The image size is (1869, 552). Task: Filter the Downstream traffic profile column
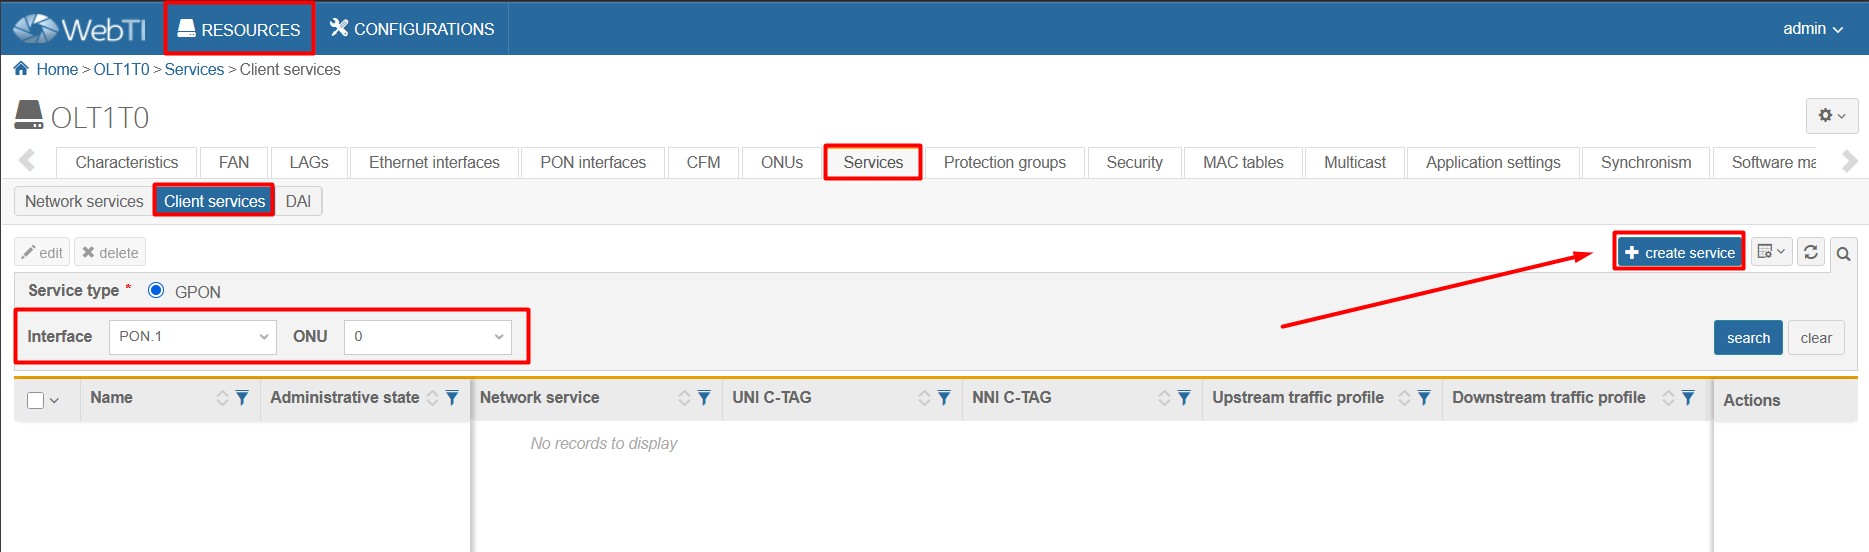click(1688, 398)
